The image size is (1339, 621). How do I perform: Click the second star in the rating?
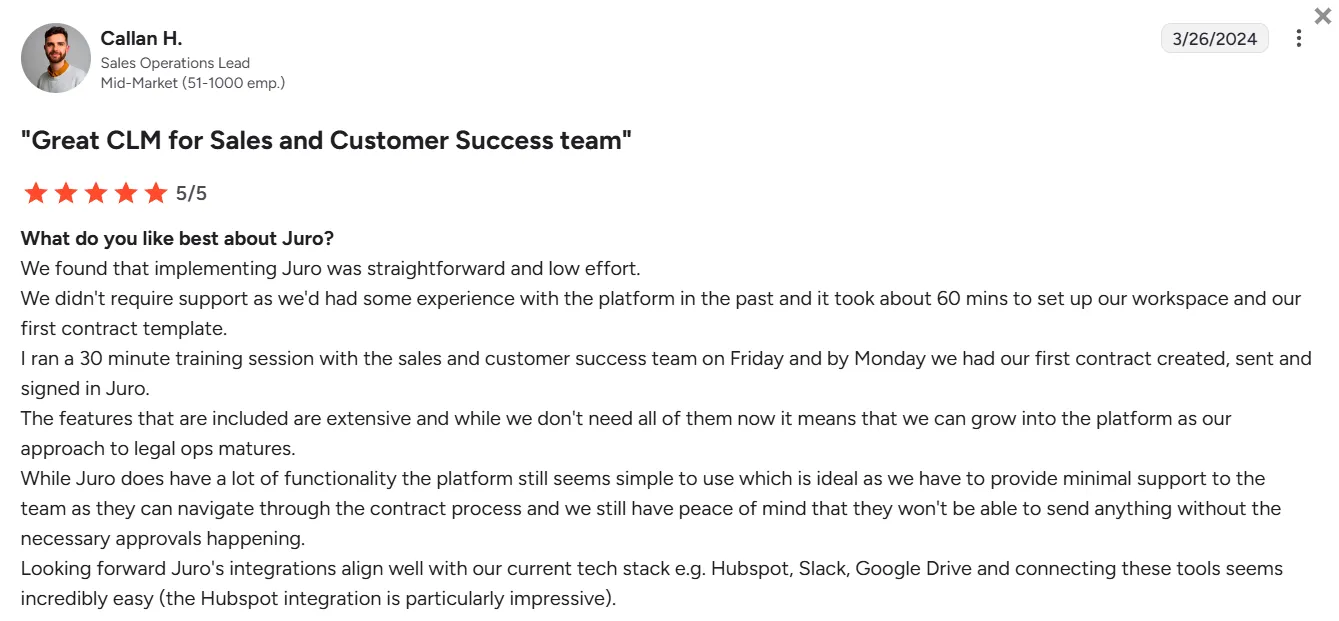point(66,192)
